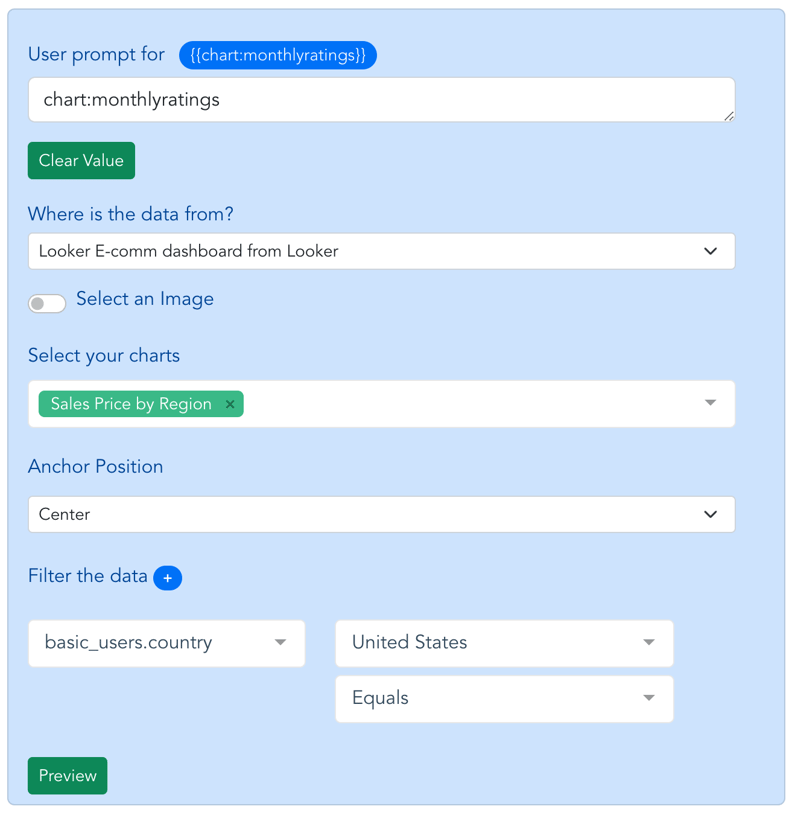
Task: Click the chevron on the data source selector
Action: coord(712,251)
